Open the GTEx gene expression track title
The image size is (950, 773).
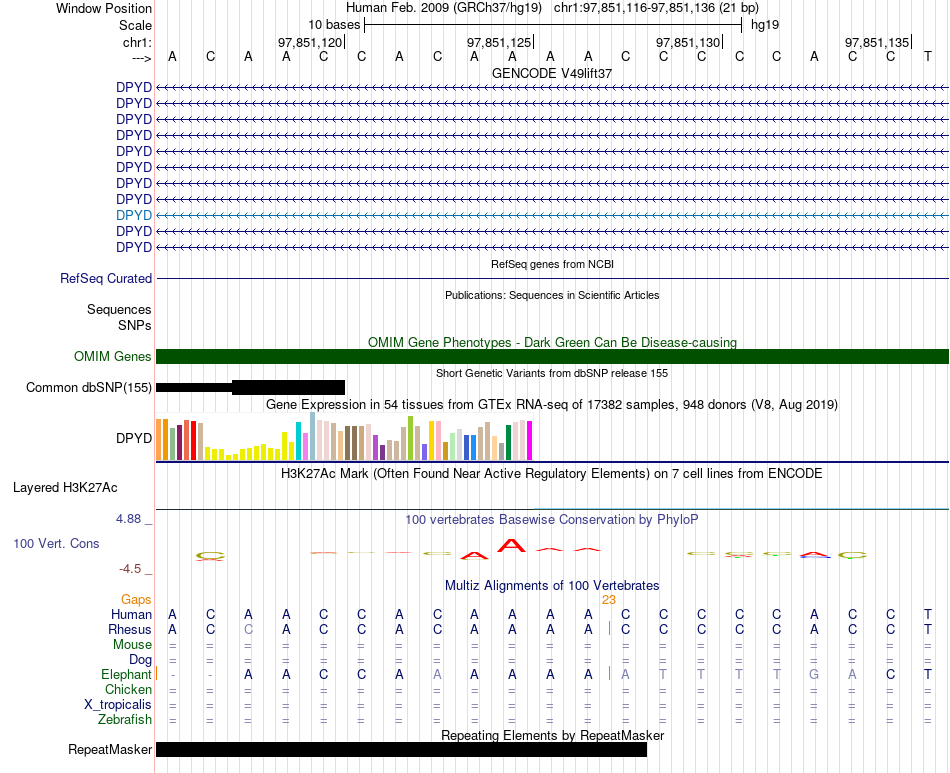(x=552, y=405)
